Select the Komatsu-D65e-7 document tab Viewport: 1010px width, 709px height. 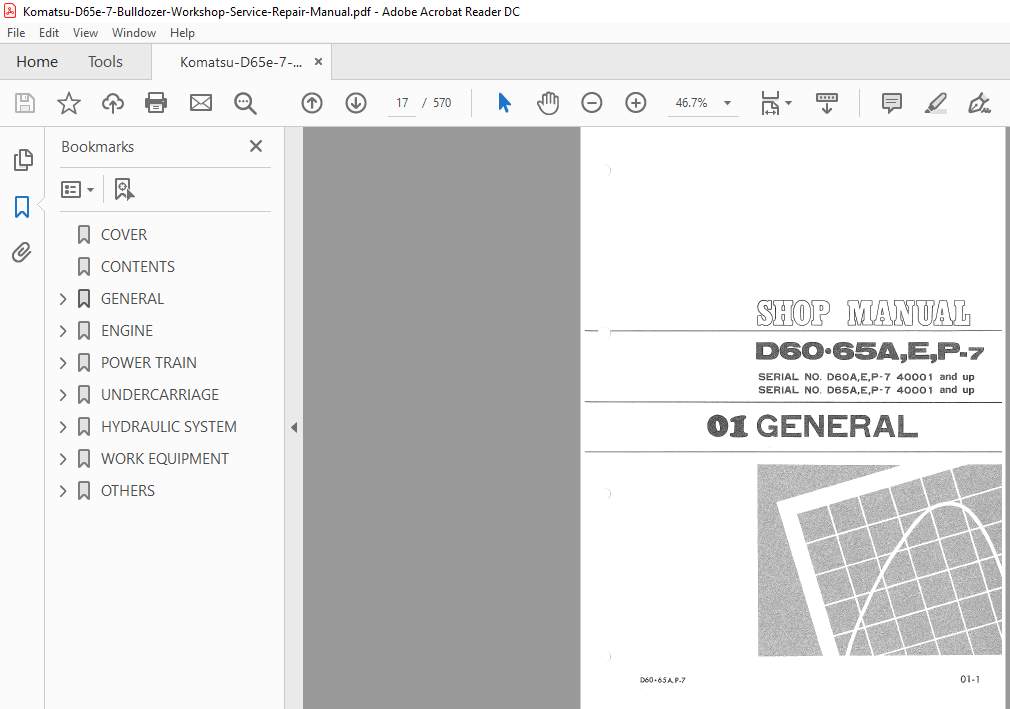[x=241, y=62]
